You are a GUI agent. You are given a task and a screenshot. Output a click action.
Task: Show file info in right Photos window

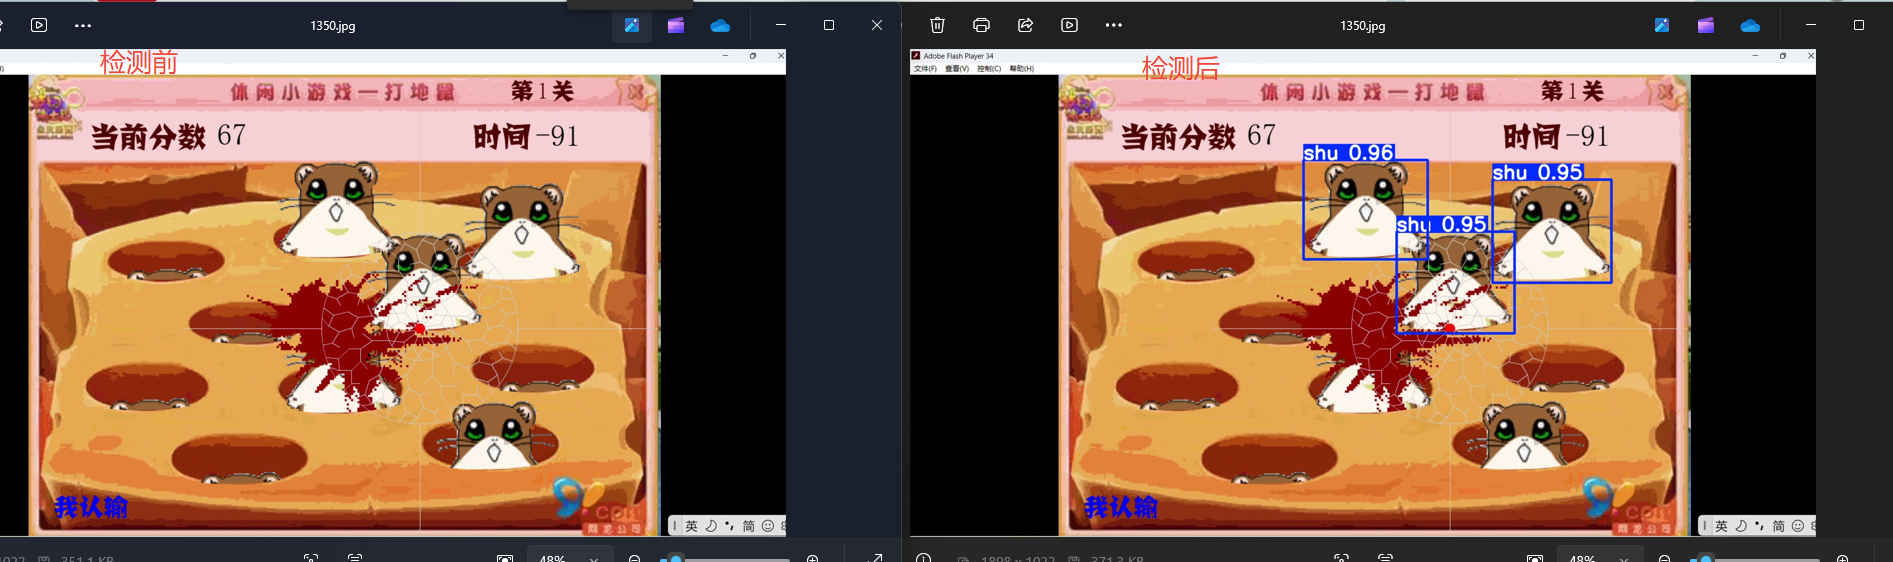click(x=924, y=557)
